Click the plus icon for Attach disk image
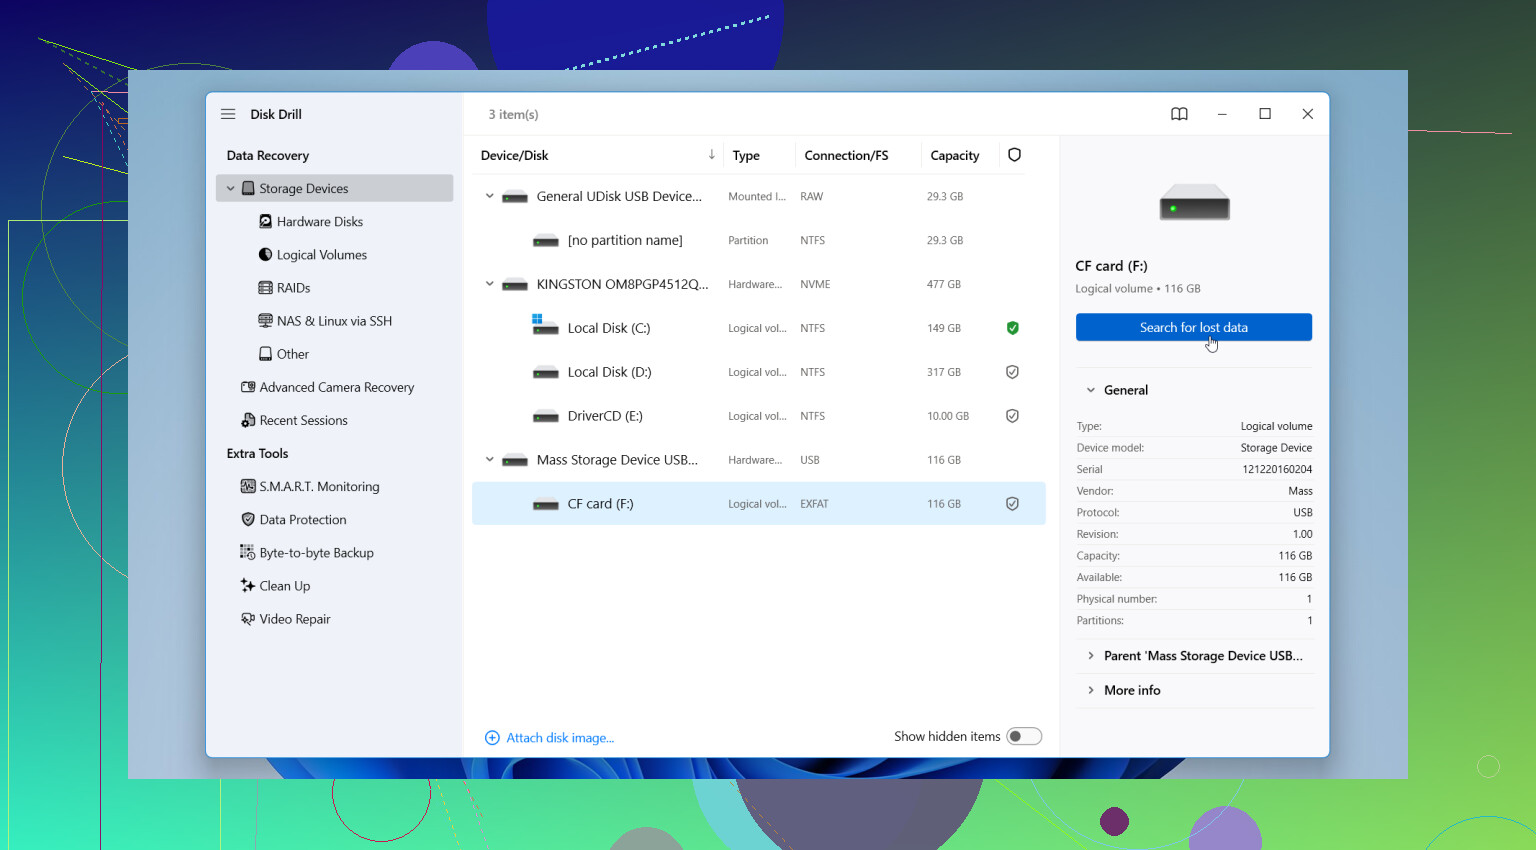1536x850 pixels. point(492,738)
